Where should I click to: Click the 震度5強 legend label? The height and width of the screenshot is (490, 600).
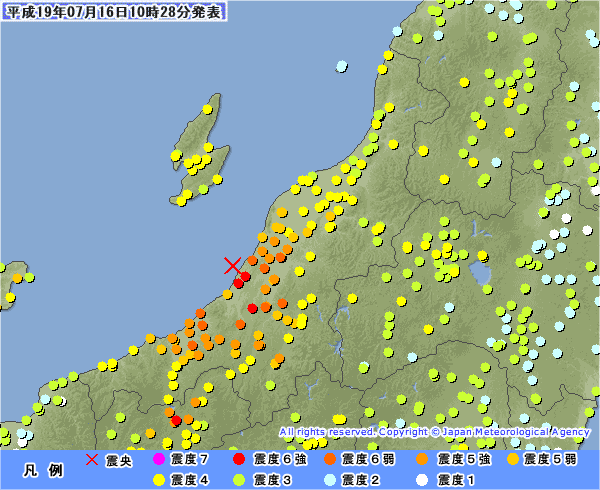(x=464, y=459)
